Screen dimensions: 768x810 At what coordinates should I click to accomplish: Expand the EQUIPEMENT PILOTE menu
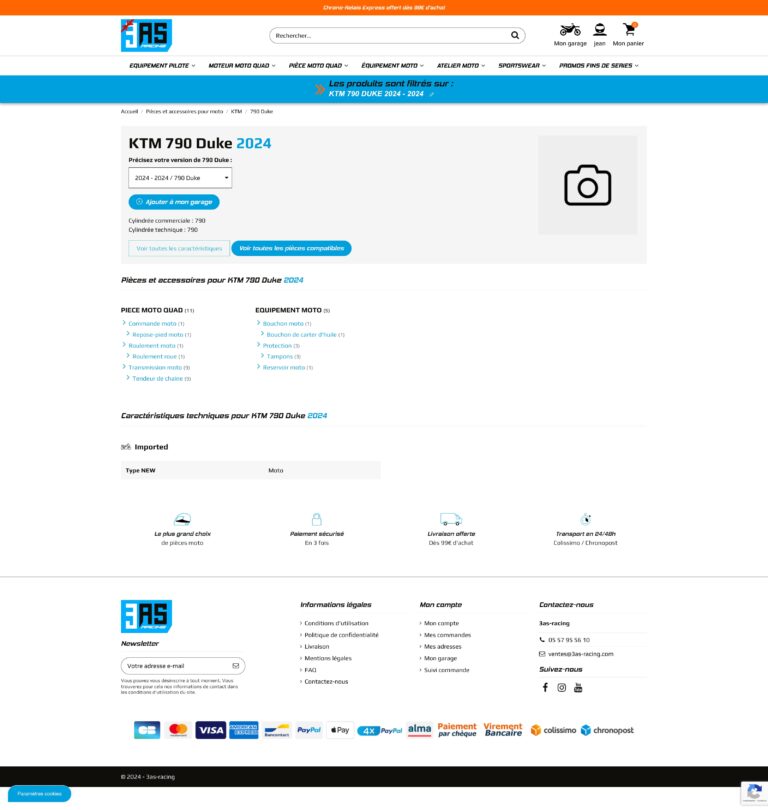click(162, 66)
